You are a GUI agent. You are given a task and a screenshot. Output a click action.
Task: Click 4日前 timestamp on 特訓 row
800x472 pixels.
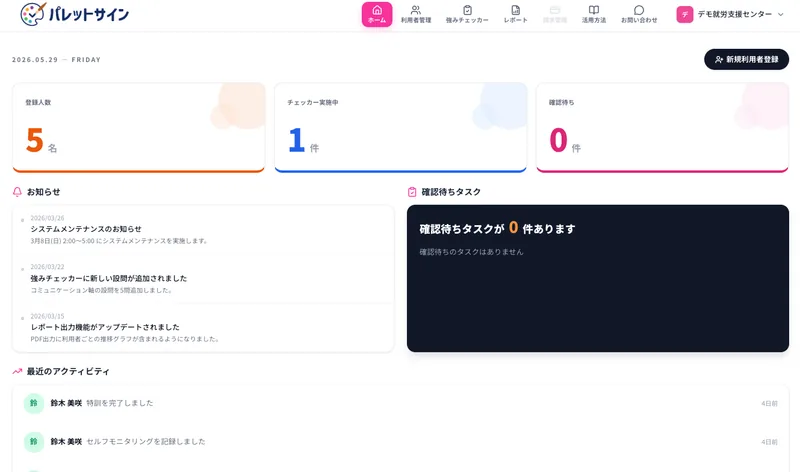point(769,403)
